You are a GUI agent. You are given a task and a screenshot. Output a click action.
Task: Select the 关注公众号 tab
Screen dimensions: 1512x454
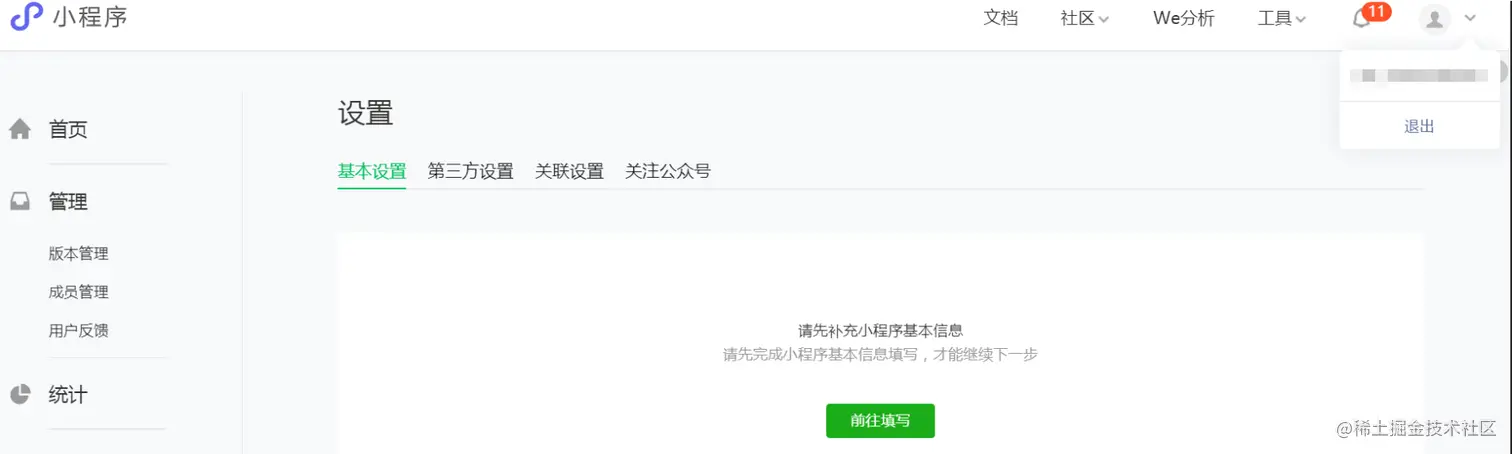[668, 171]
